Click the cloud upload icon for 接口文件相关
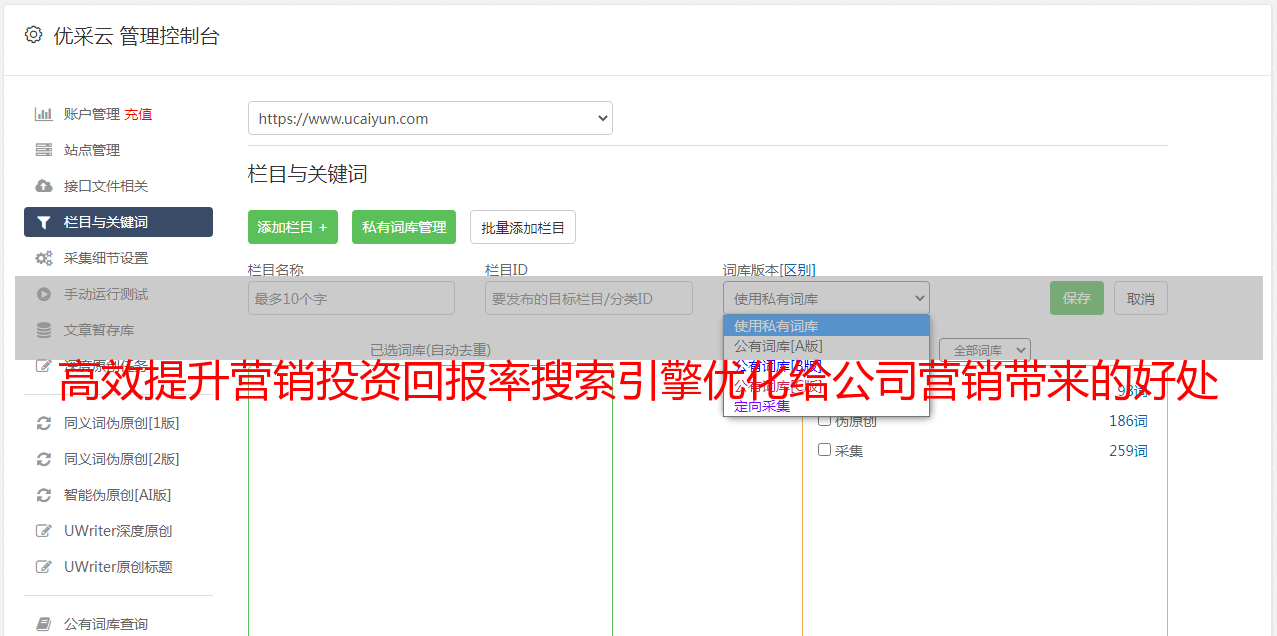This screenshot has width=1277, height=636. (x=44, y=186)
